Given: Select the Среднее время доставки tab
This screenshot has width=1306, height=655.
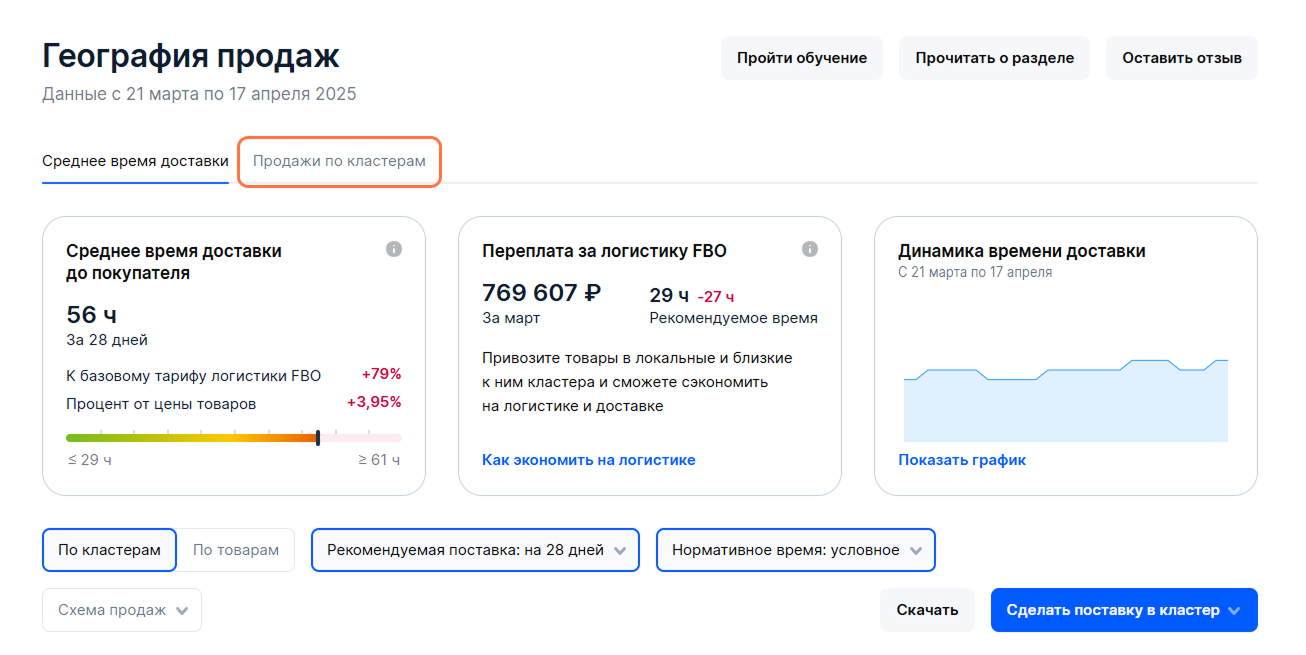Looking at the screenshot, I should coord(135,160).
